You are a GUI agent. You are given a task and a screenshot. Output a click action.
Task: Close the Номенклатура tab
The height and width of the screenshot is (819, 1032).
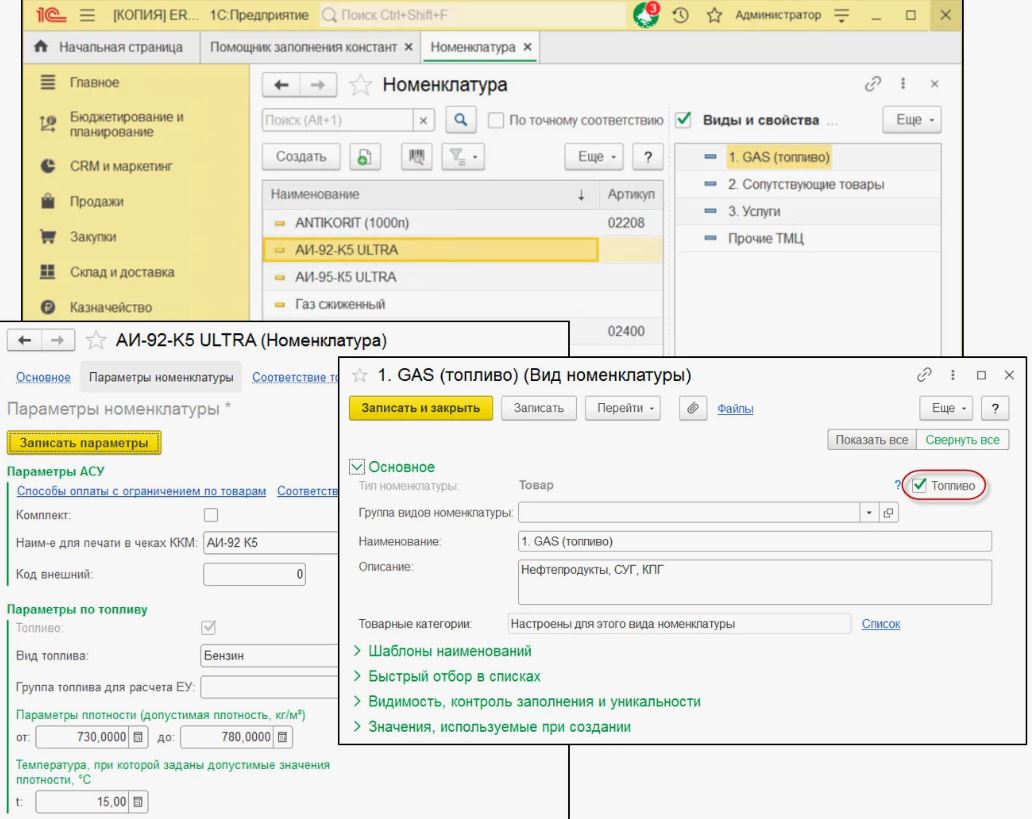(x=527, y=47)
